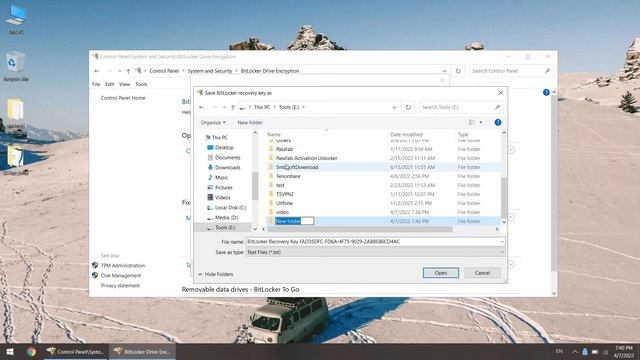The image size is (640, 360).
Task: Open the view options dropdown arrow
Action: [x=481, y=122]
